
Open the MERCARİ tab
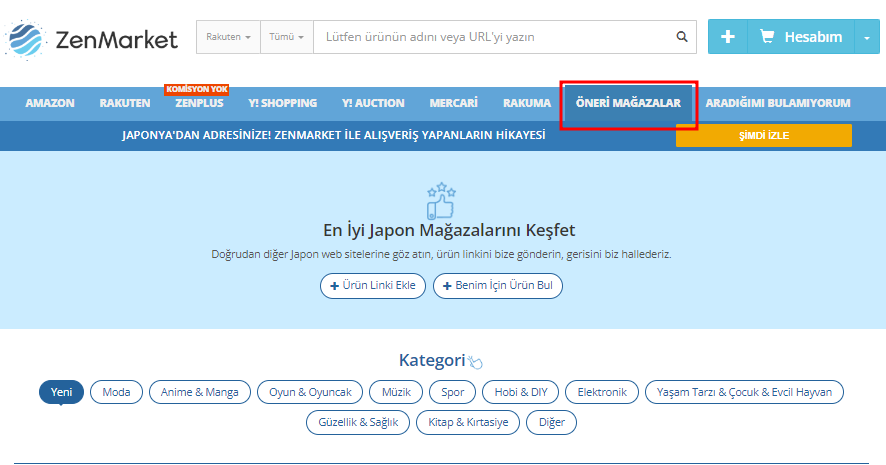(x=453, y=103)
